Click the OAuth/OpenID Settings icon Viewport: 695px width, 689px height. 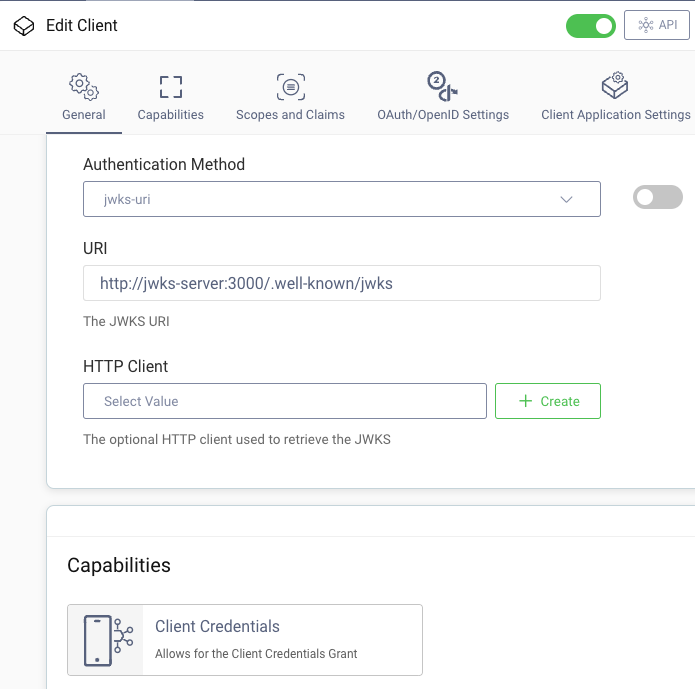tap(442, 87)
